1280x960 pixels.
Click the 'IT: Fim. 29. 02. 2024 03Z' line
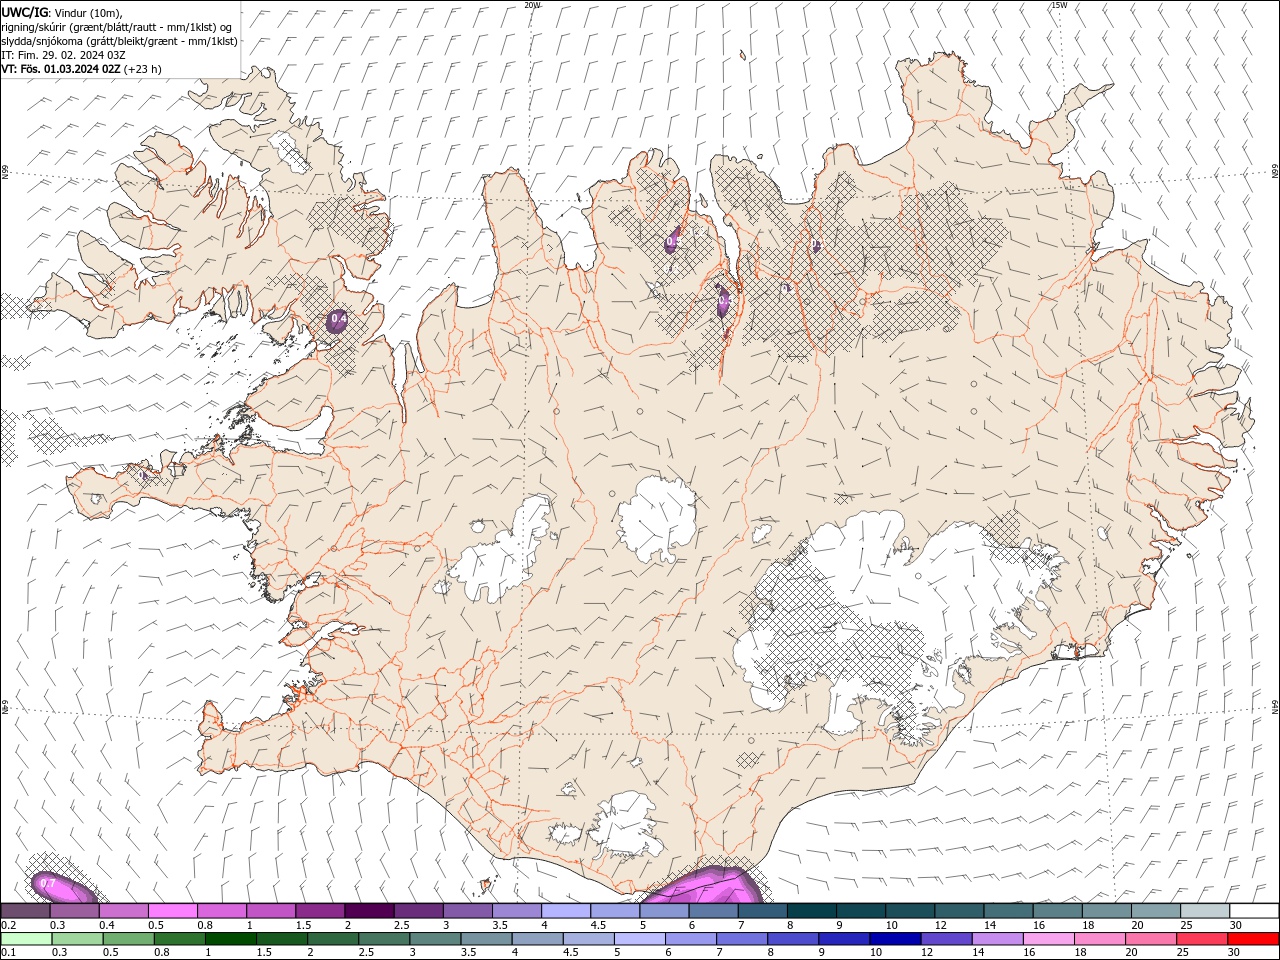[x=63, y=55]
